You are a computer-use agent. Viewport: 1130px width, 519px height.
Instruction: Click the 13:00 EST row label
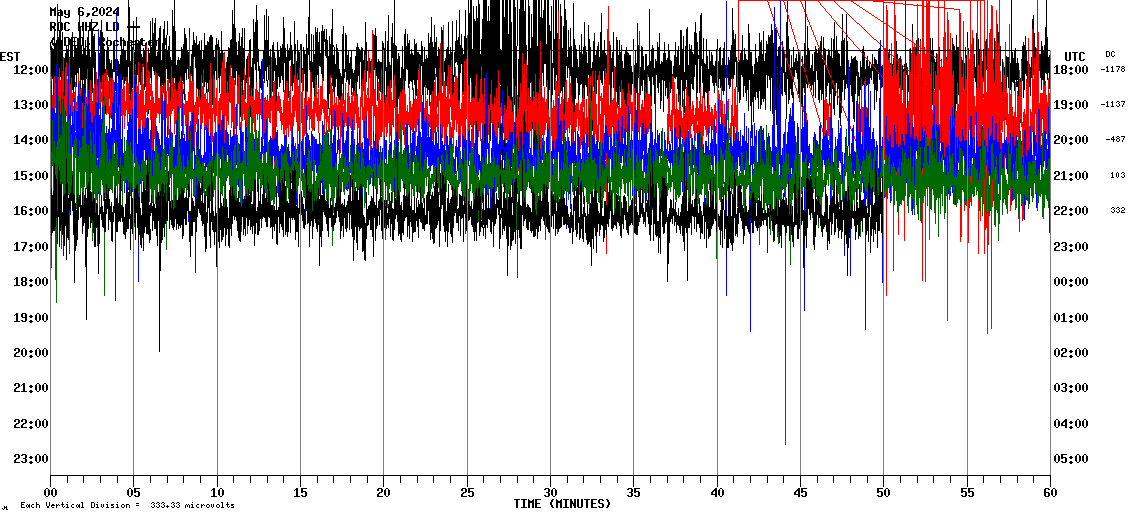[31, 105]
